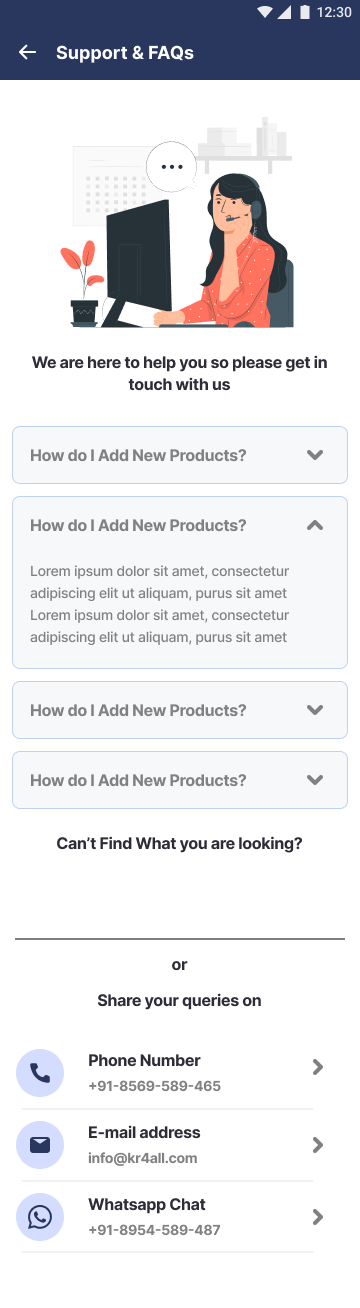Go back using the arrow icon

pyautogui.click(x=28, y=52)
